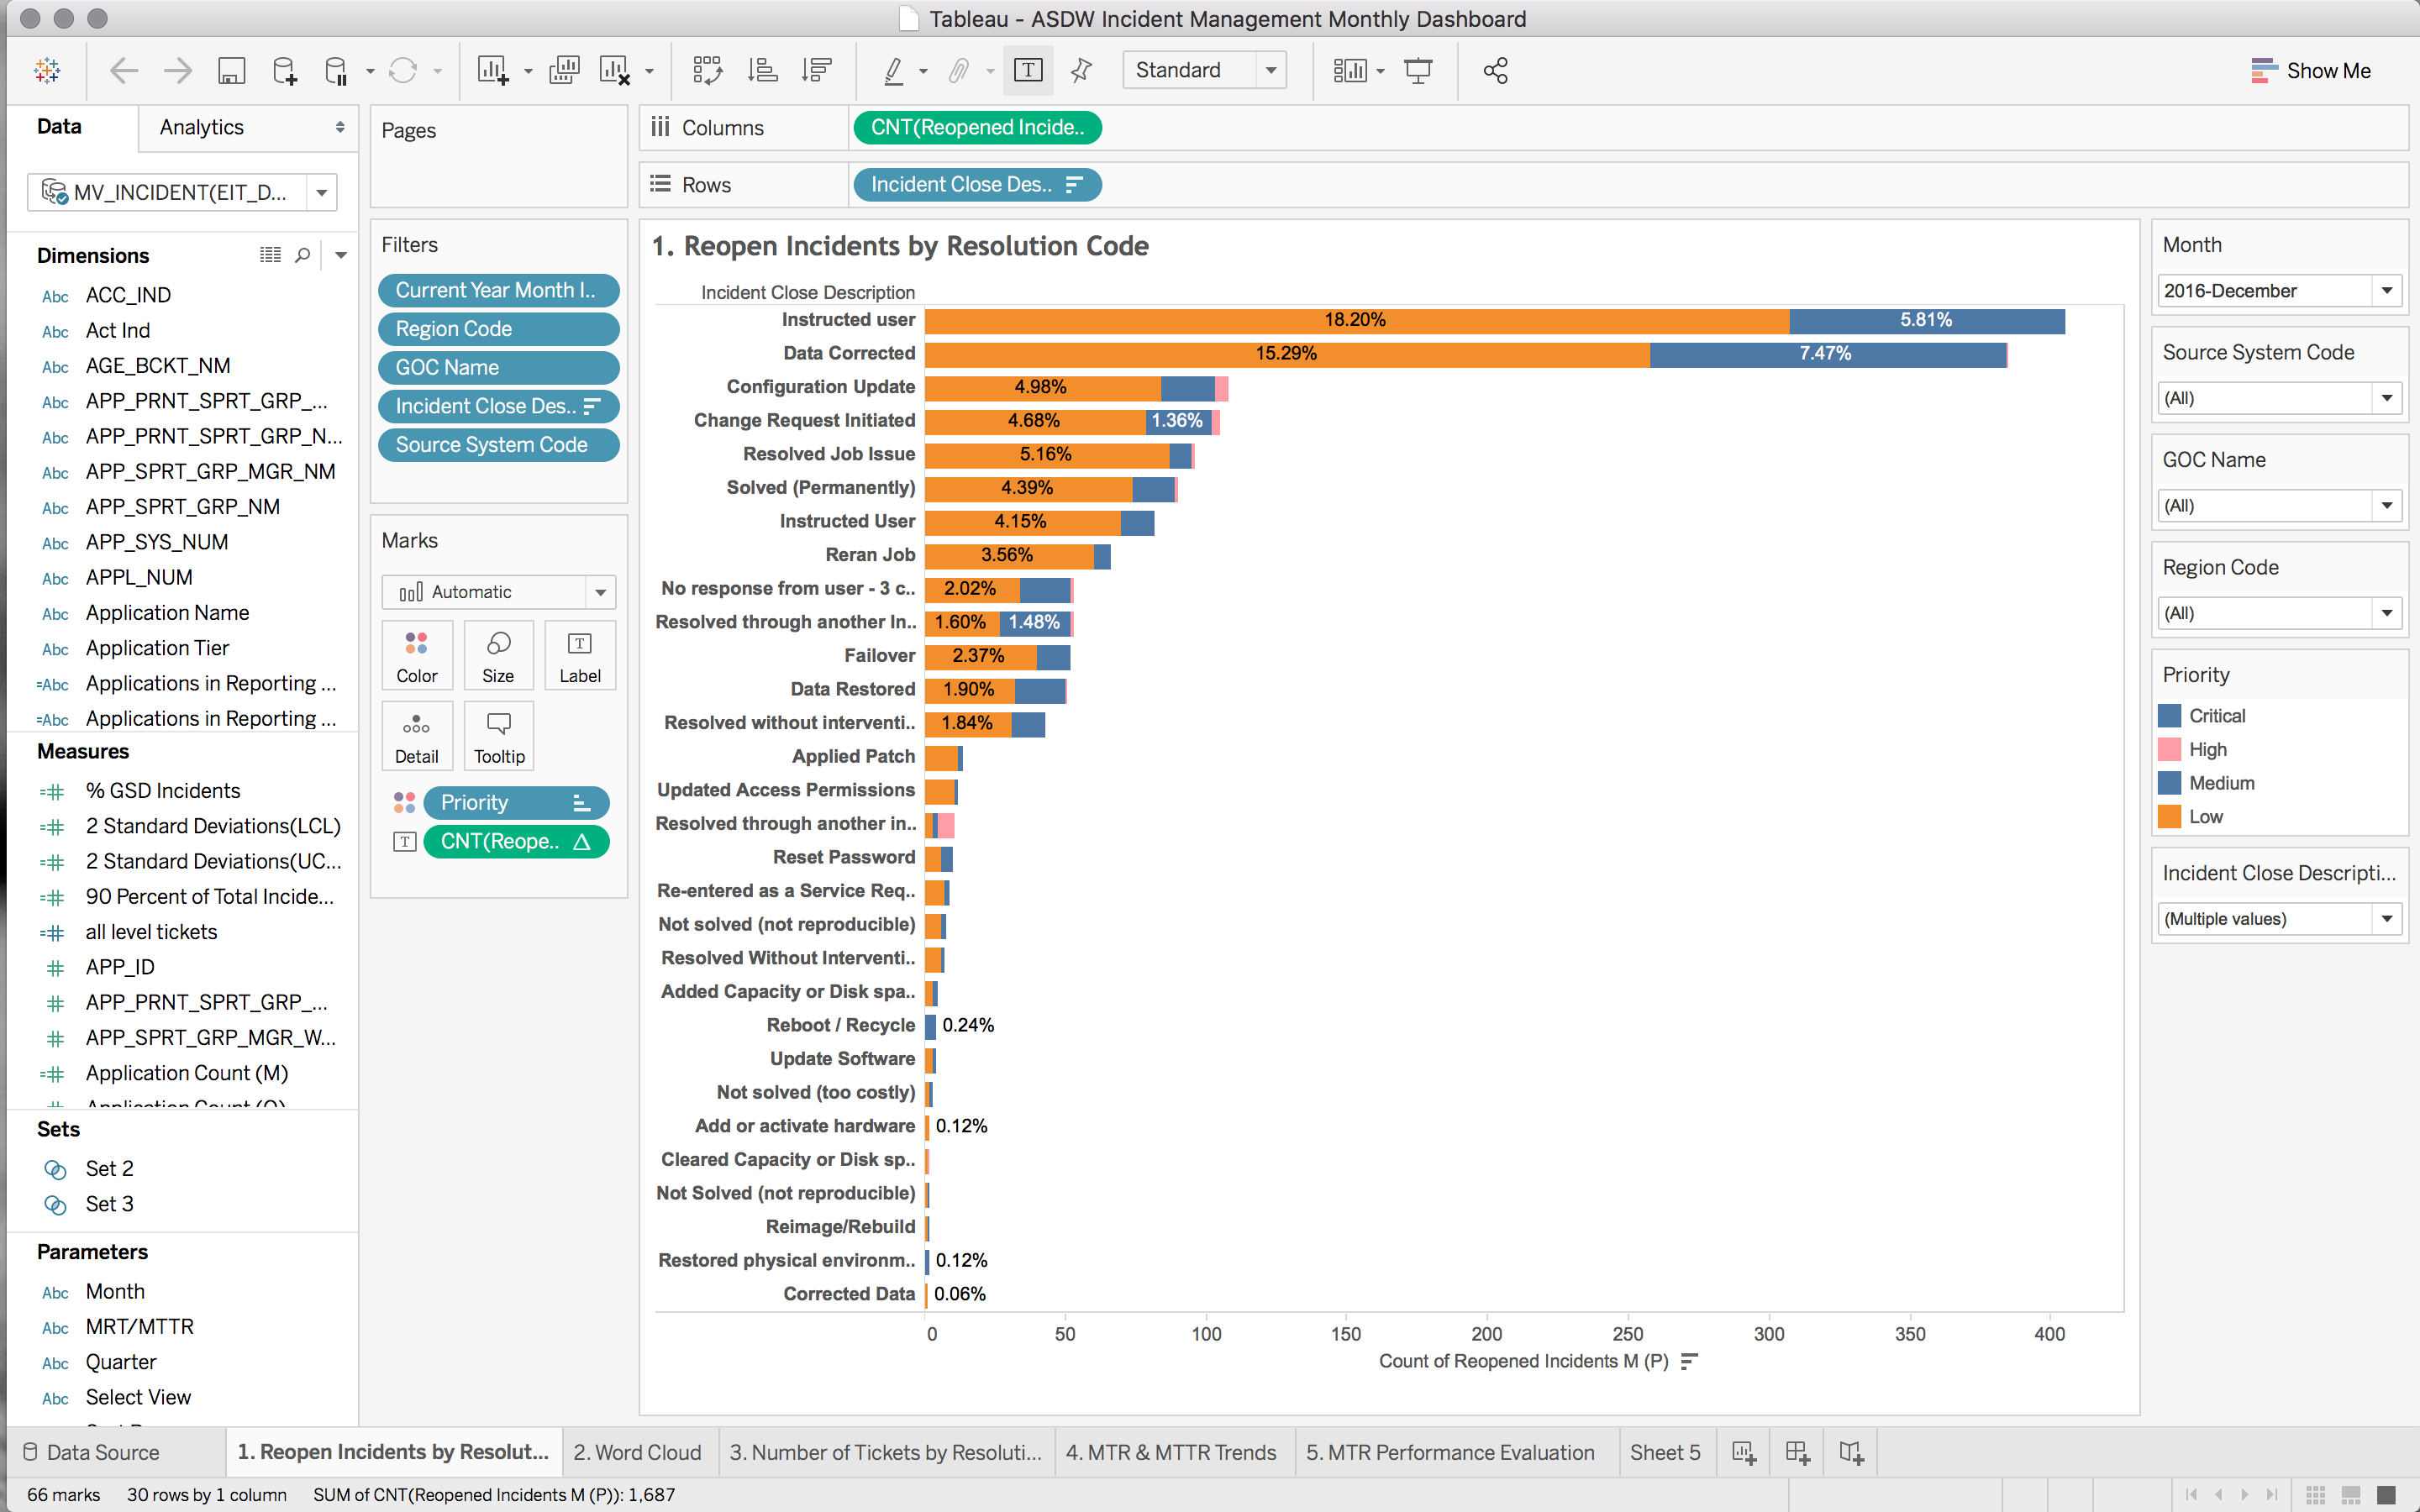Click the New Data Source icon
Image resolution: width=2420 pixels, height=1512 pixels.
pyautogui.click(x=285, y=70)
